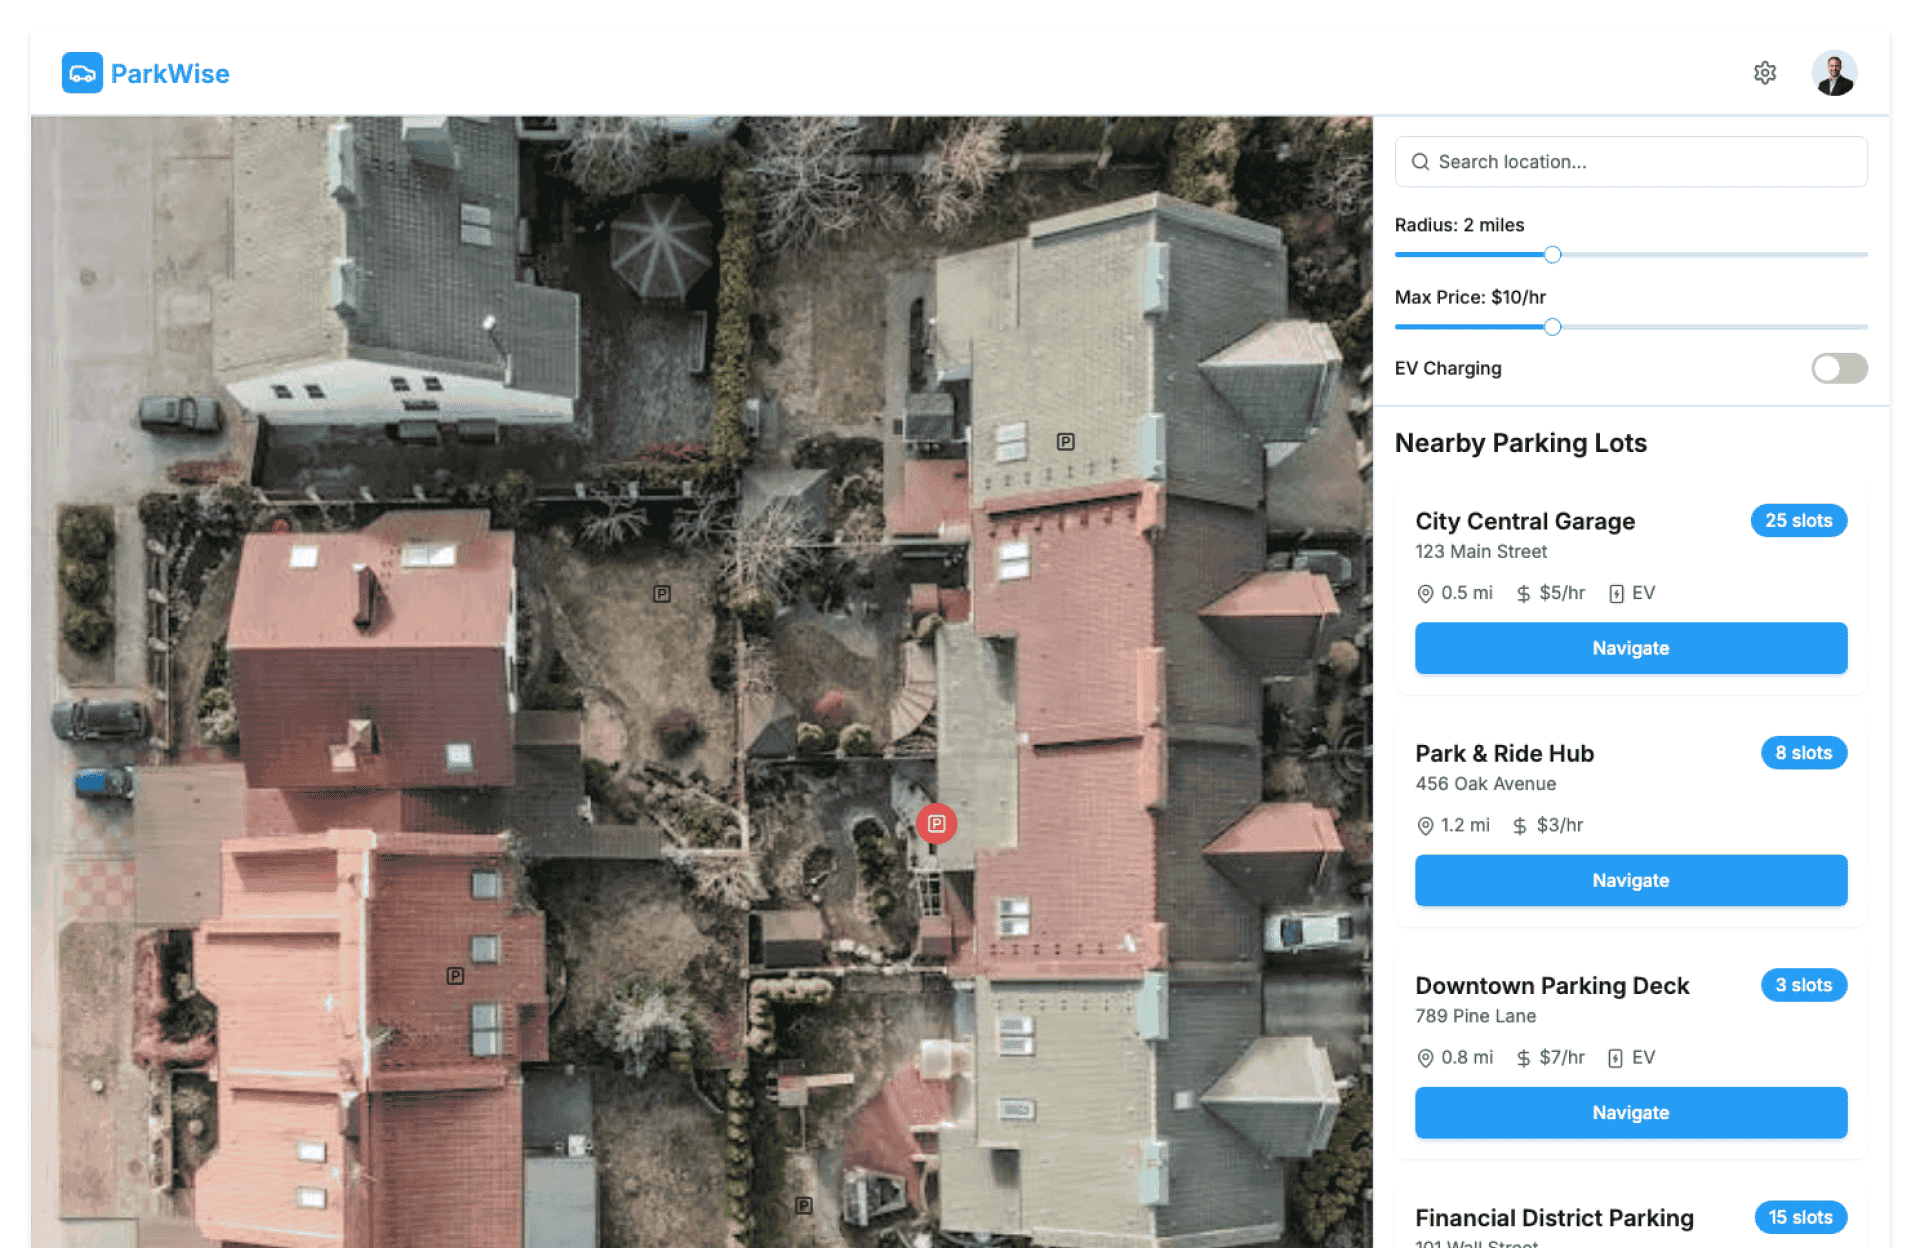Click the 8 slots badge
This screenshot has width=1920, height=1248.
[x=1803, y=753]
